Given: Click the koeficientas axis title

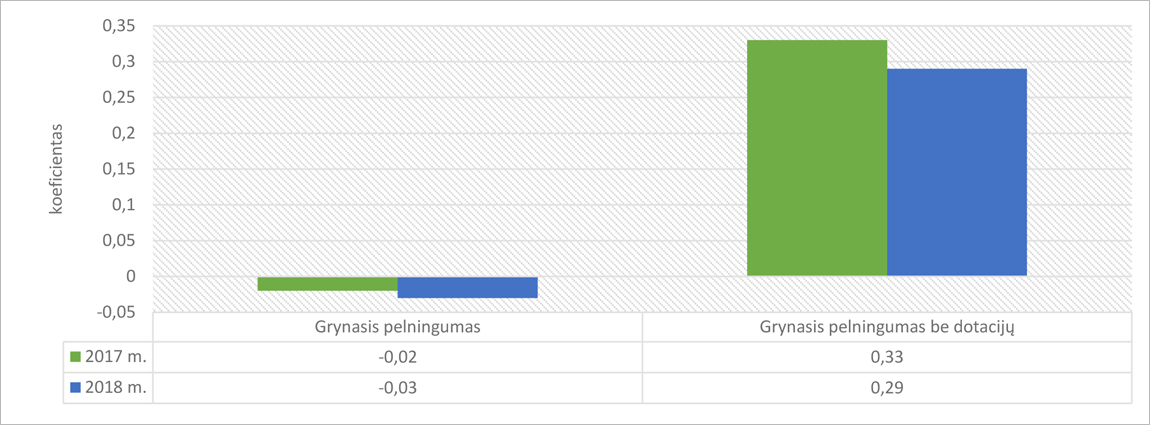Looking at the screenshot, I should click(x=56, y=170).
